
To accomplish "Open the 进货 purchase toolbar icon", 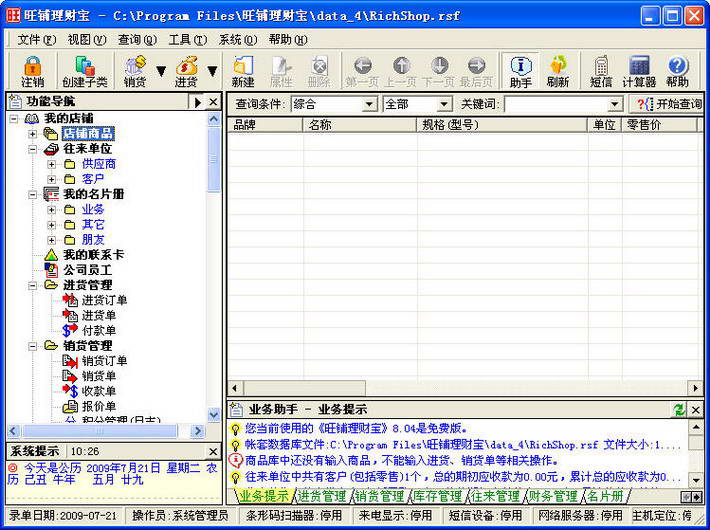I will coord(186,71).
